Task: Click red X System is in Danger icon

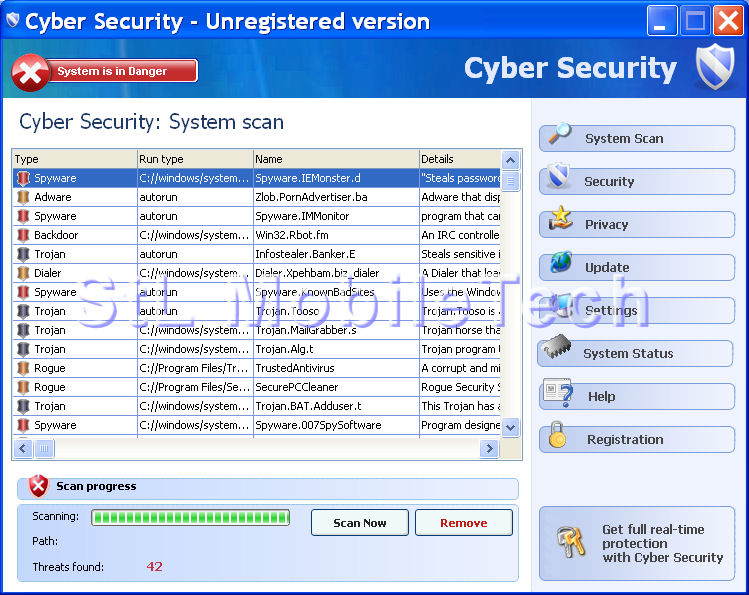Action: 31,71
